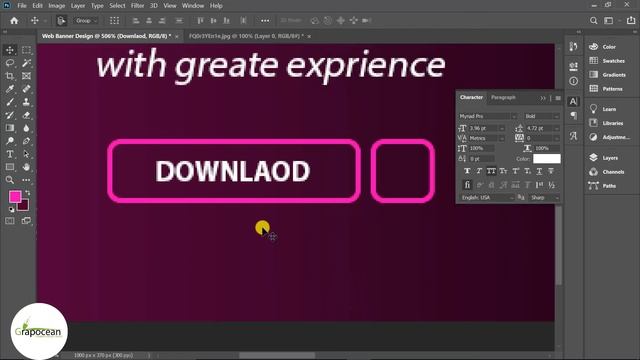Select the Dodge tool
The image size is (640, 360).
[10, 141]
